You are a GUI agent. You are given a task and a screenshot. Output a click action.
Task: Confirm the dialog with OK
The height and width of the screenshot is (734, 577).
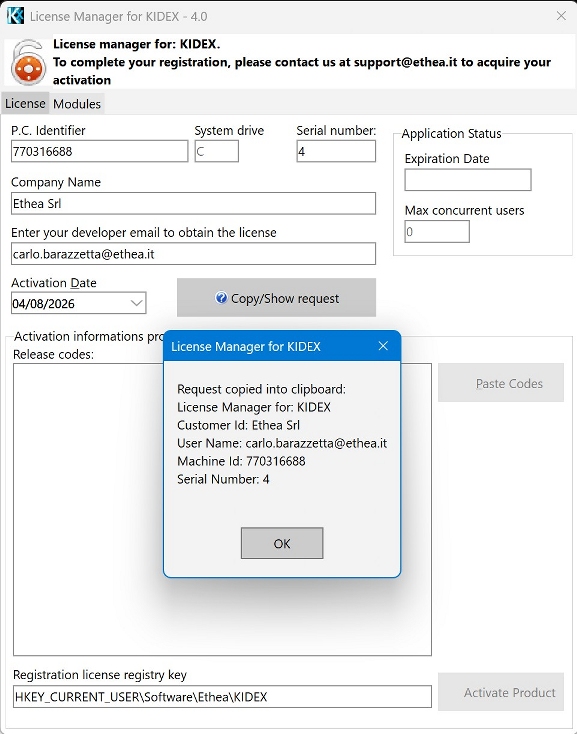pyautogui.click(x=282, y=543)
